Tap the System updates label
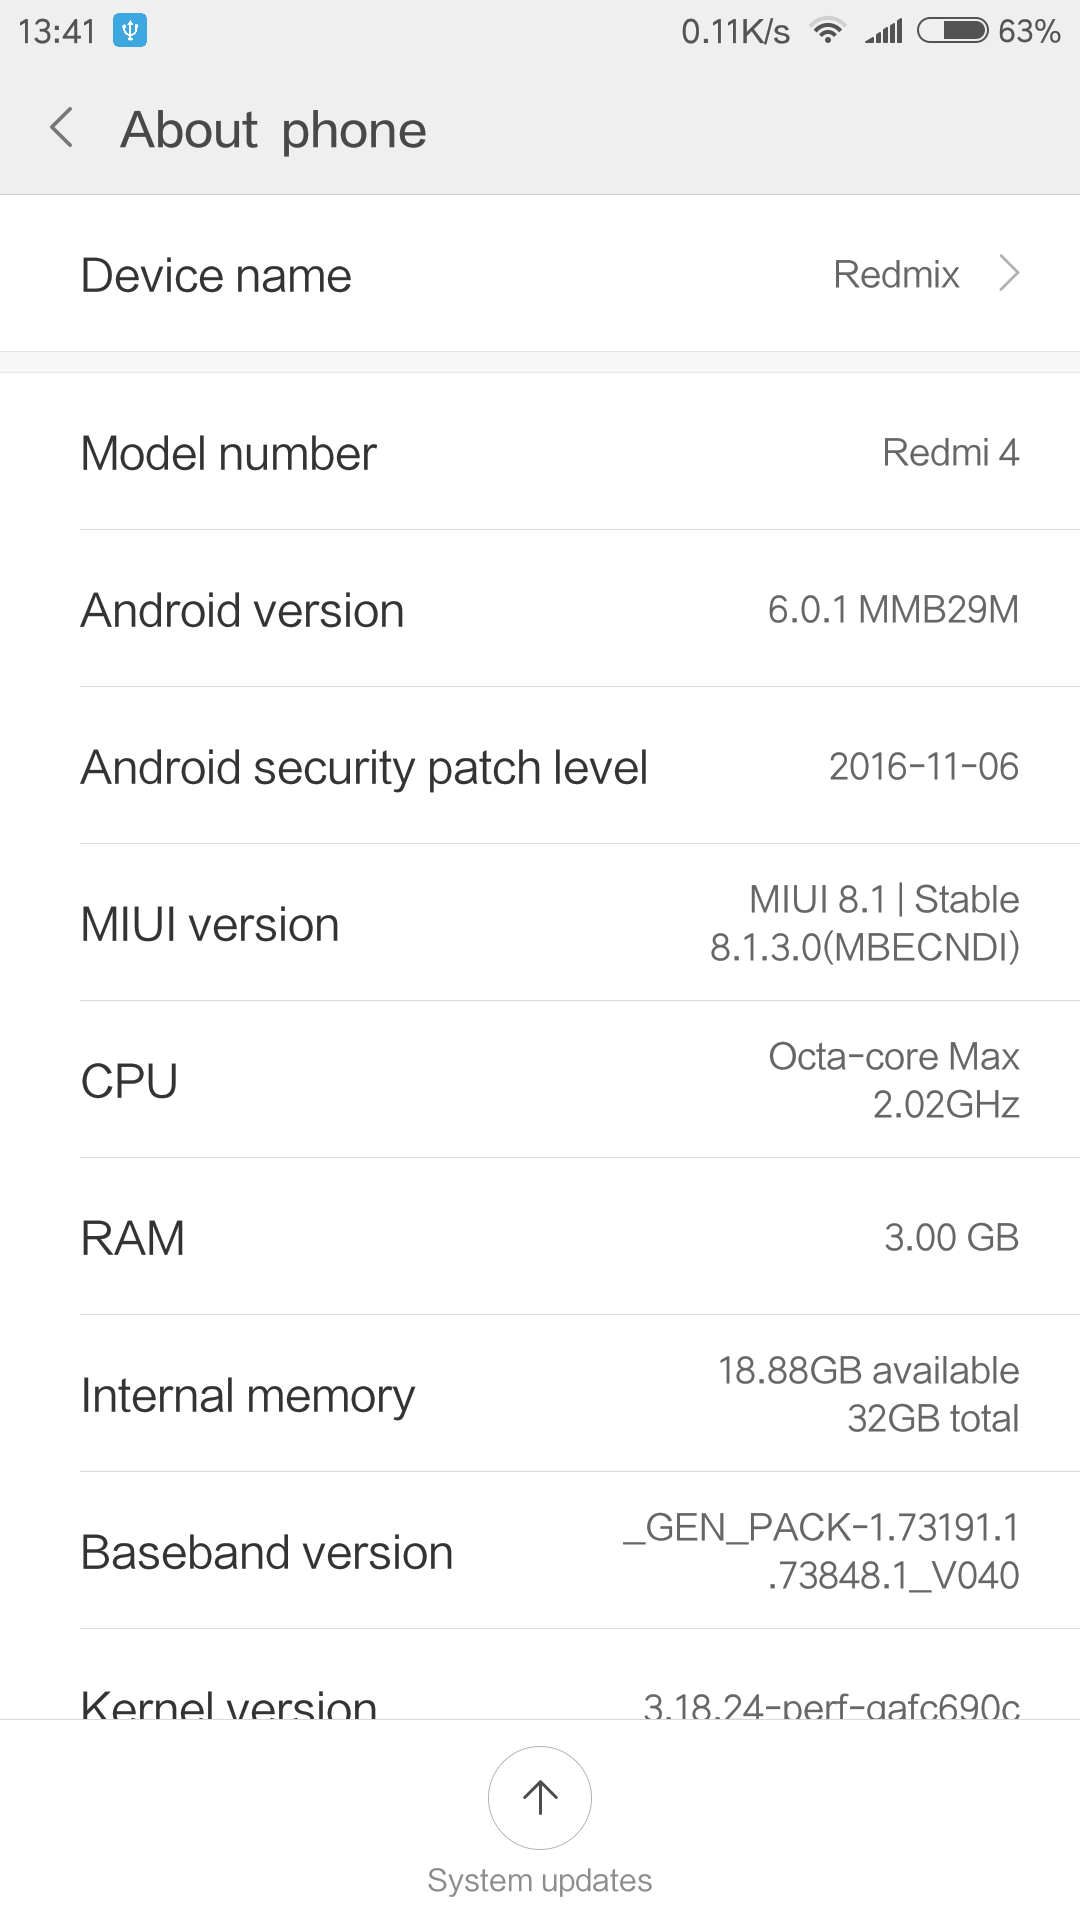 (539, 1880)
